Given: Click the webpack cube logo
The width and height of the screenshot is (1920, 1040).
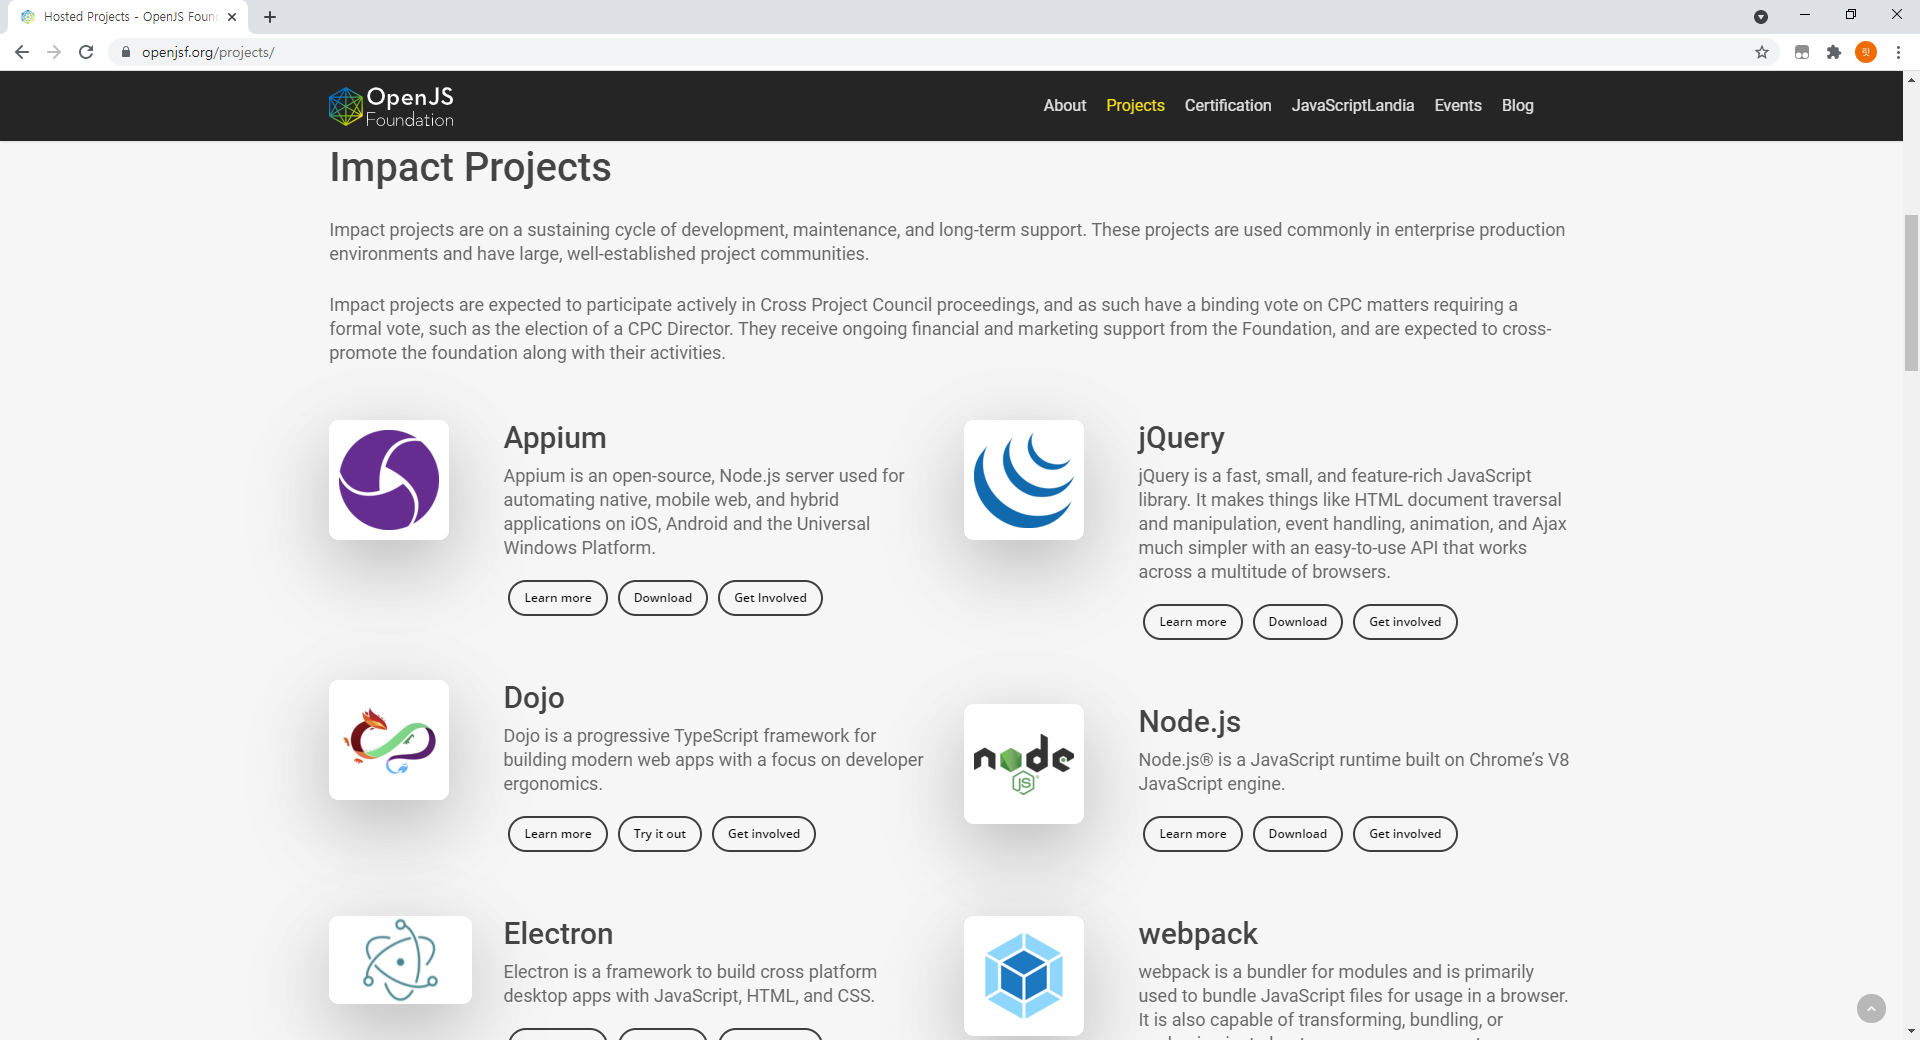Looking at the screenshot, I should (1024, 976).
